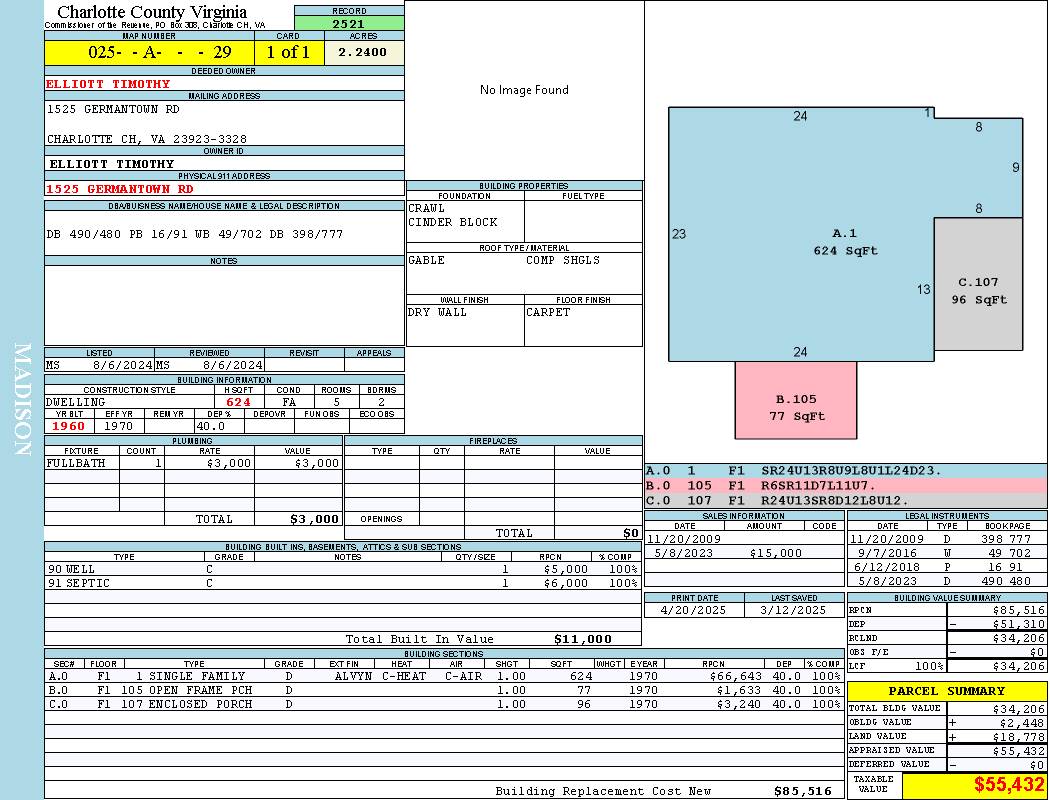Click the year built value 1960
The image size is (1050, 800).
pos(68,426)
